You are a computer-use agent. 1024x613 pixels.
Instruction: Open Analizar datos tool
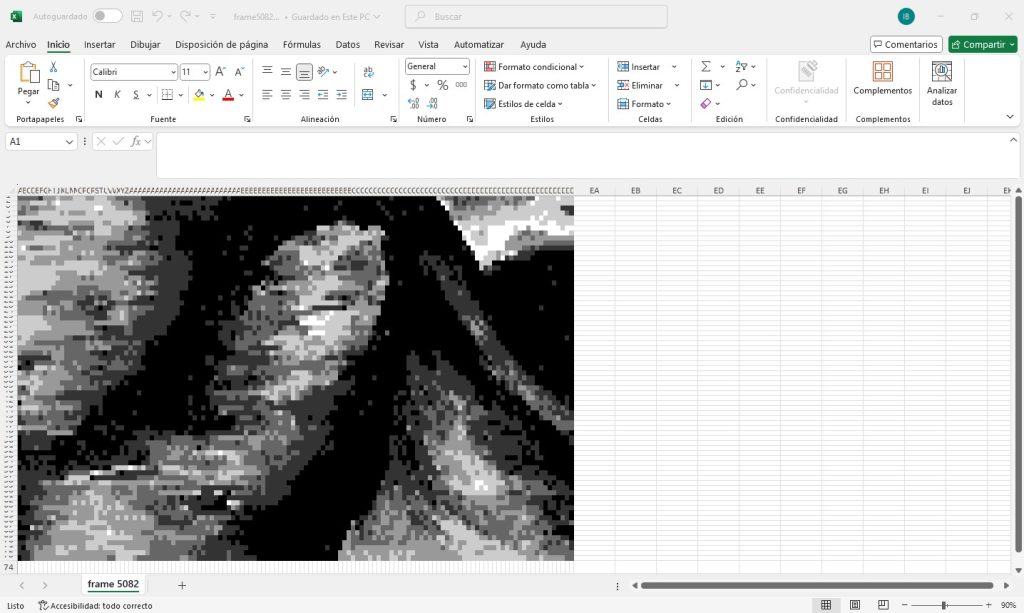click(941, 83)
